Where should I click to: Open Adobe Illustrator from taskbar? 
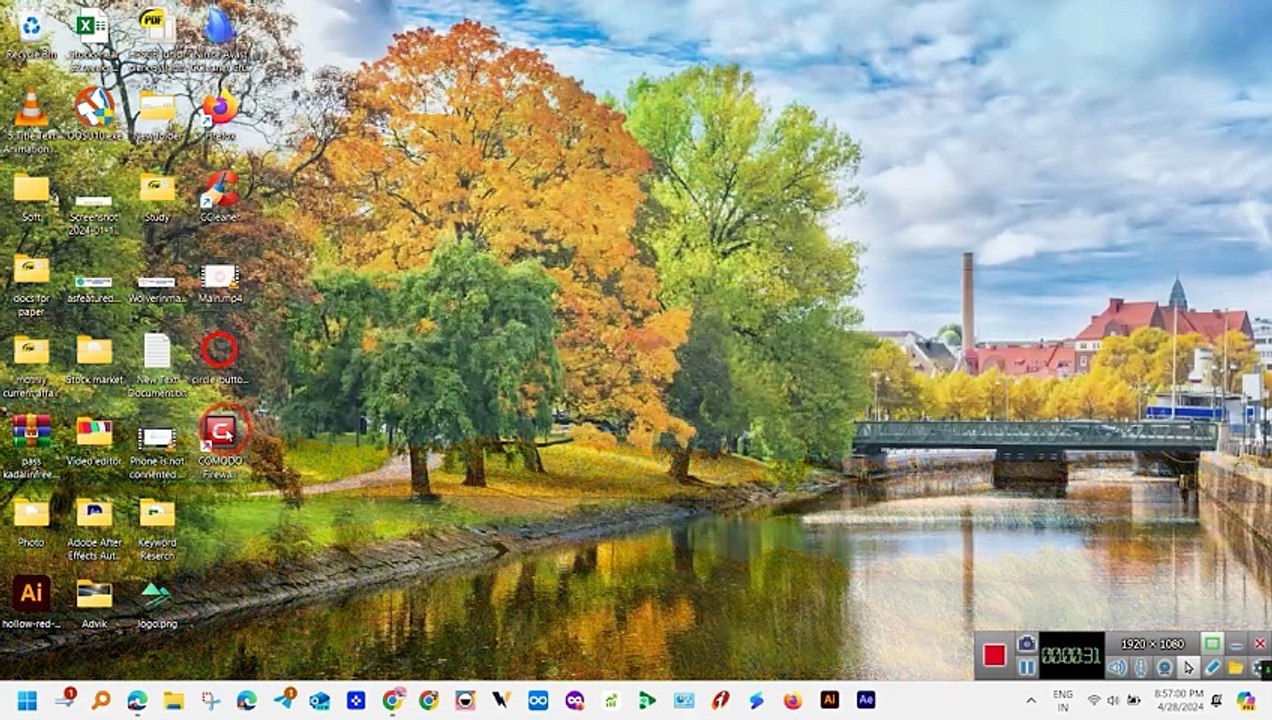click(829, 700)
